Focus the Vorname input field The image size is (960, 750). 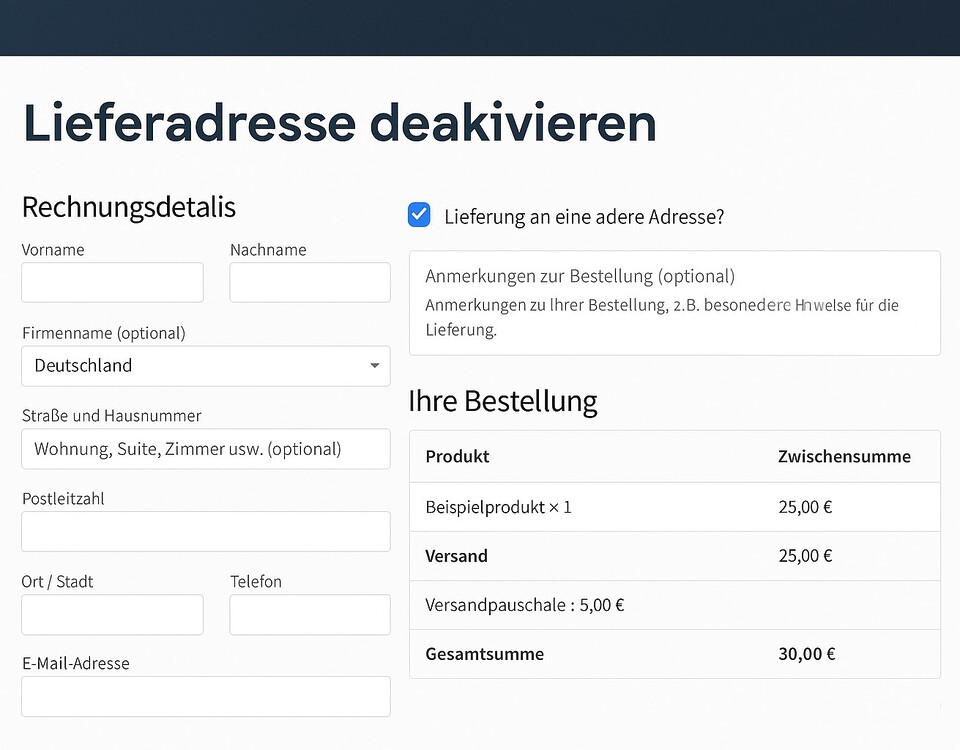click(113, 282)
